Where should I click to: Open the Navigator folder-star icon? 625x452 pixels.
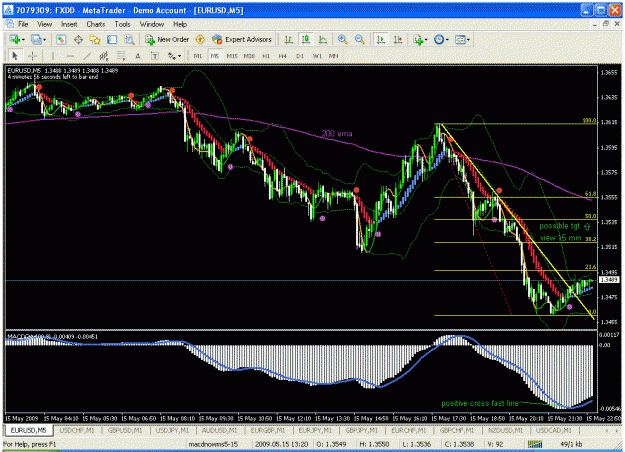point(94,39)
